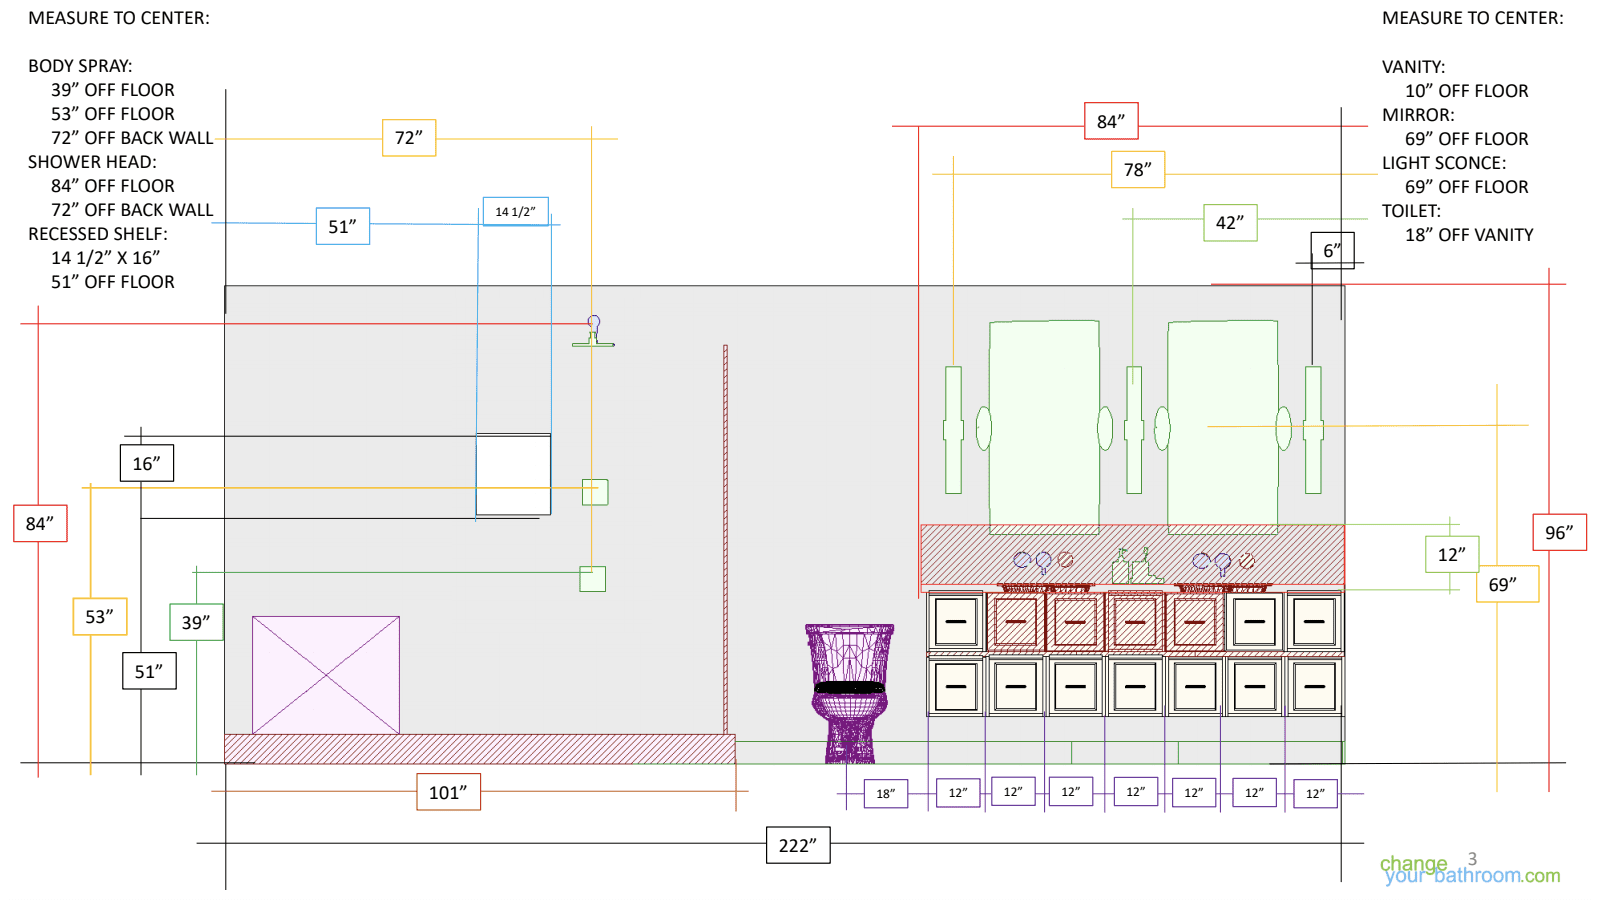Click the BODY SPRAY: heading
The width and height of the screenshot is (1598, 900).
point(80,66)
